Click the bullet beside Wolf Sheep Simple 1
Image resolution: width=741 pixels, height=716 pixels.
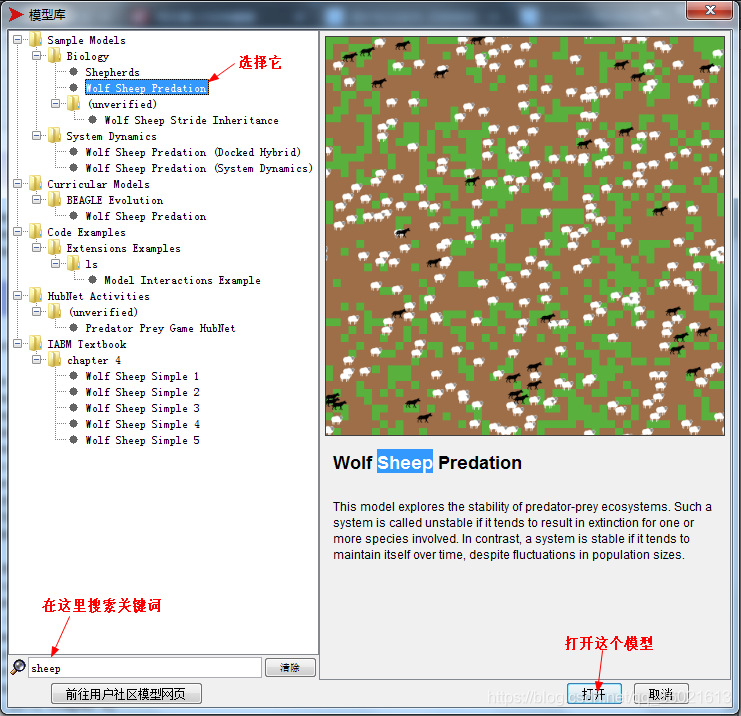coord(74,376)
